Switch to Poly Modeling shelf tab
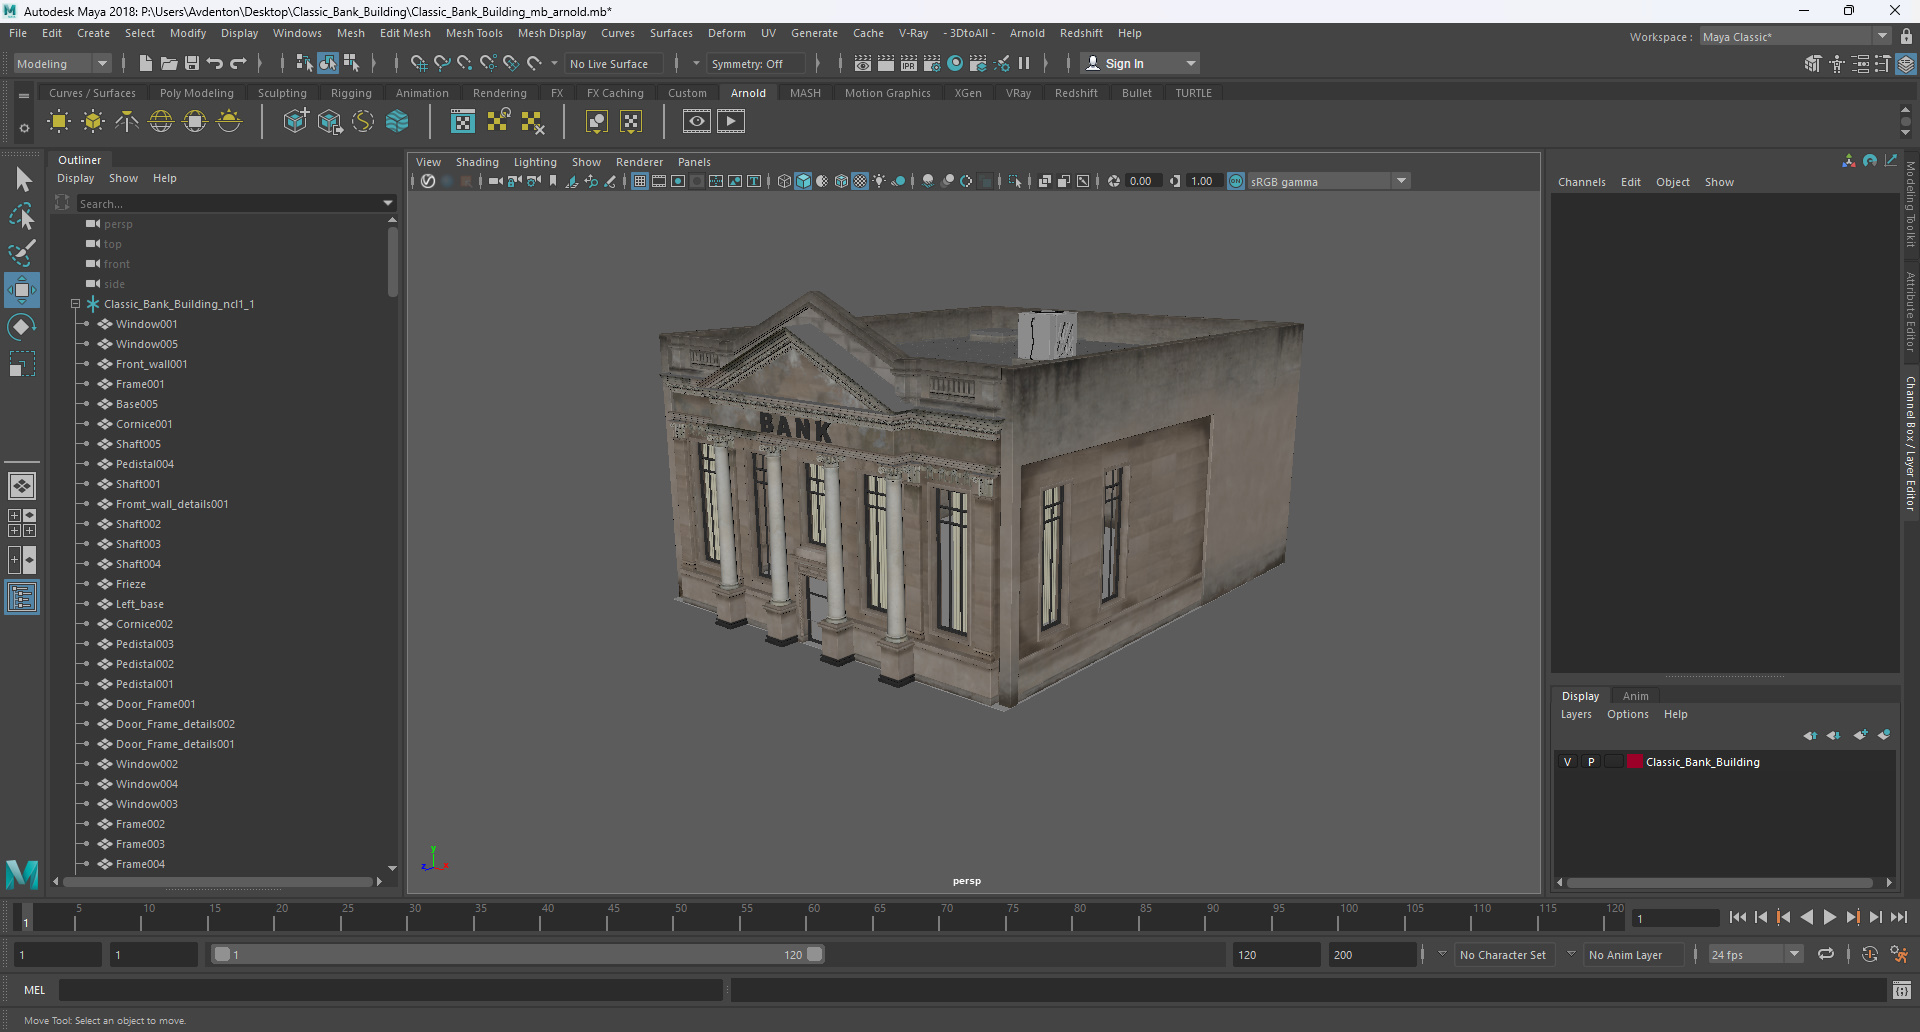The width and height of the screenshot is (1920, 1032). pyautogui.click(x=197, y=93)
